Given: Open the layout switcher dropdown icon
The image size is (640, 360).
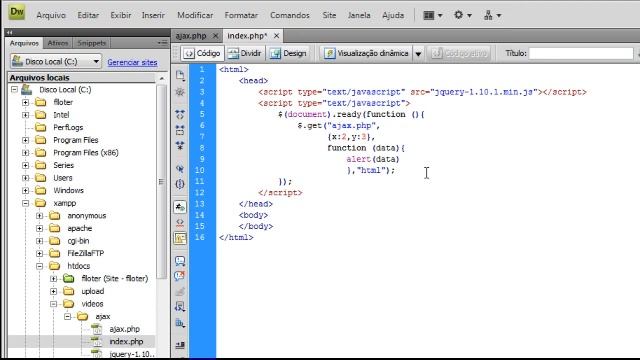Looking at the screenshot, I should click(433, 16).
